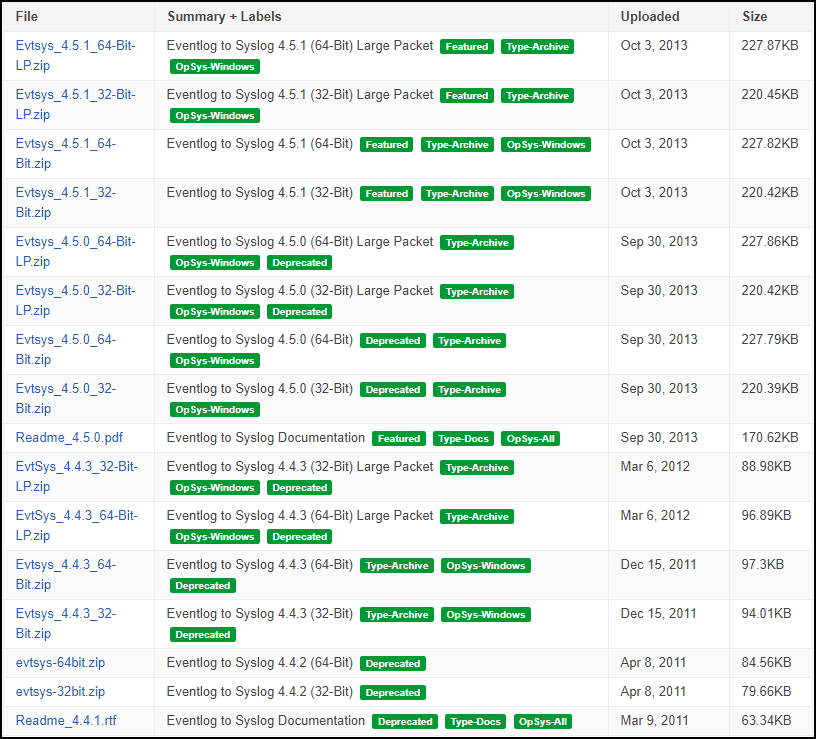Select size value 63.34KB
This screenshot has height=739, width=816.
[766, 721]
